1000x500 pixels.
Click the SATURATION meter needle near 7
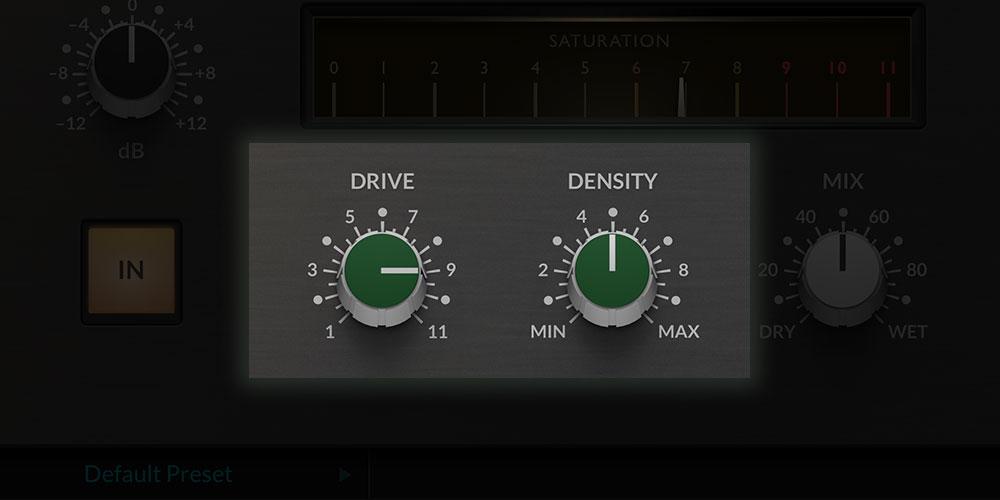pos(681,98)
